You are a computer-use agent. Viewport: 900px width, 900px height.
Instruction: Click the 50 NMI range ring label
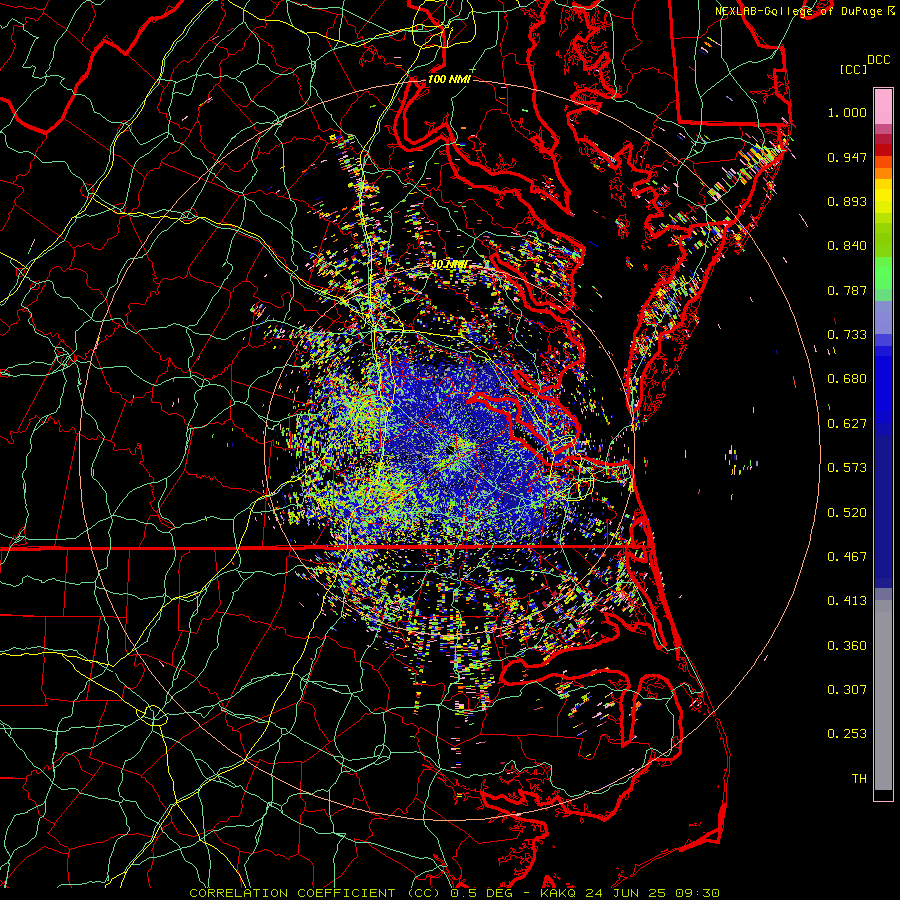(x=449, y=265)
